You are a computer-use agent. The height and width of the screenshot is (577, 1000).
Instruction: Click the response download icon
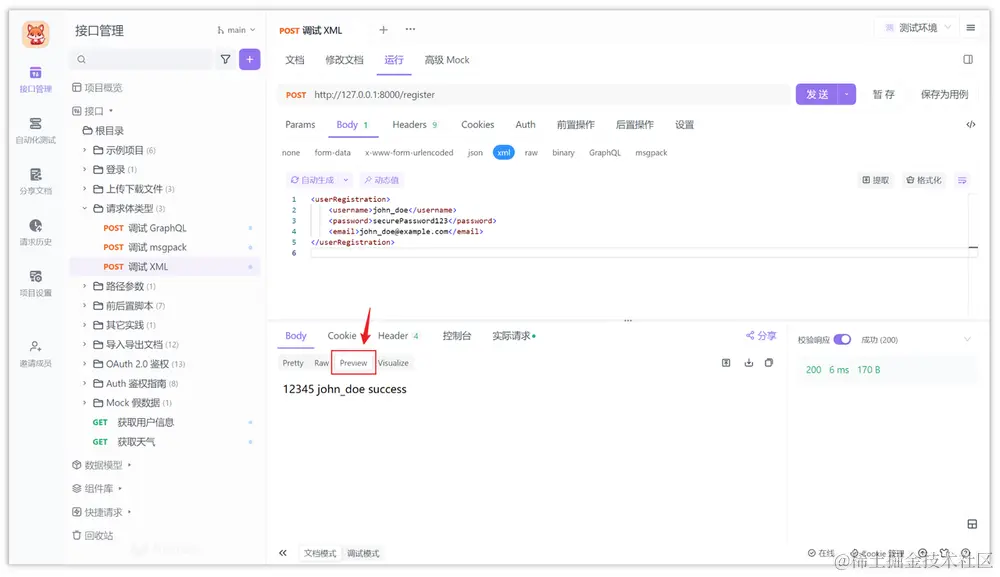click(749, 363)
